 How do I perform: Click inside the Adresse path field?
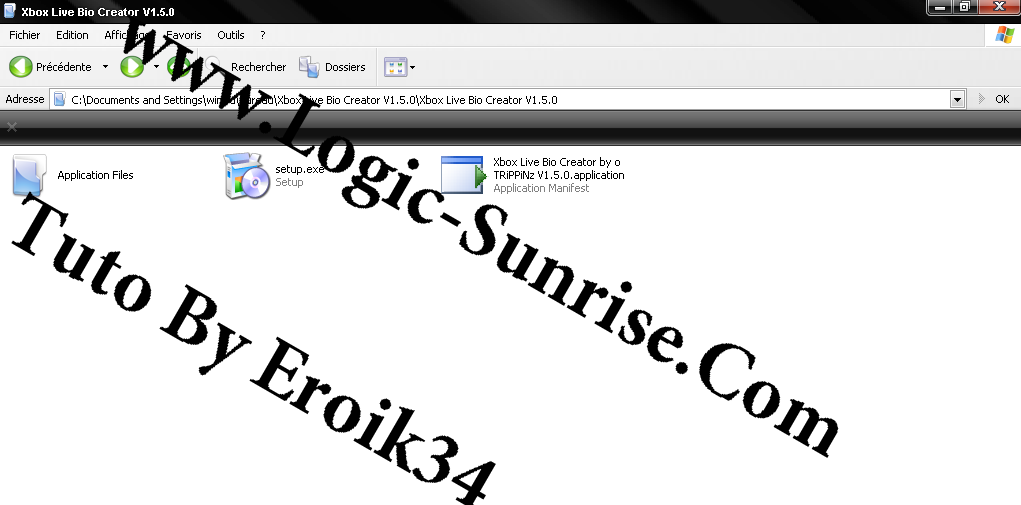pos(501,100)
